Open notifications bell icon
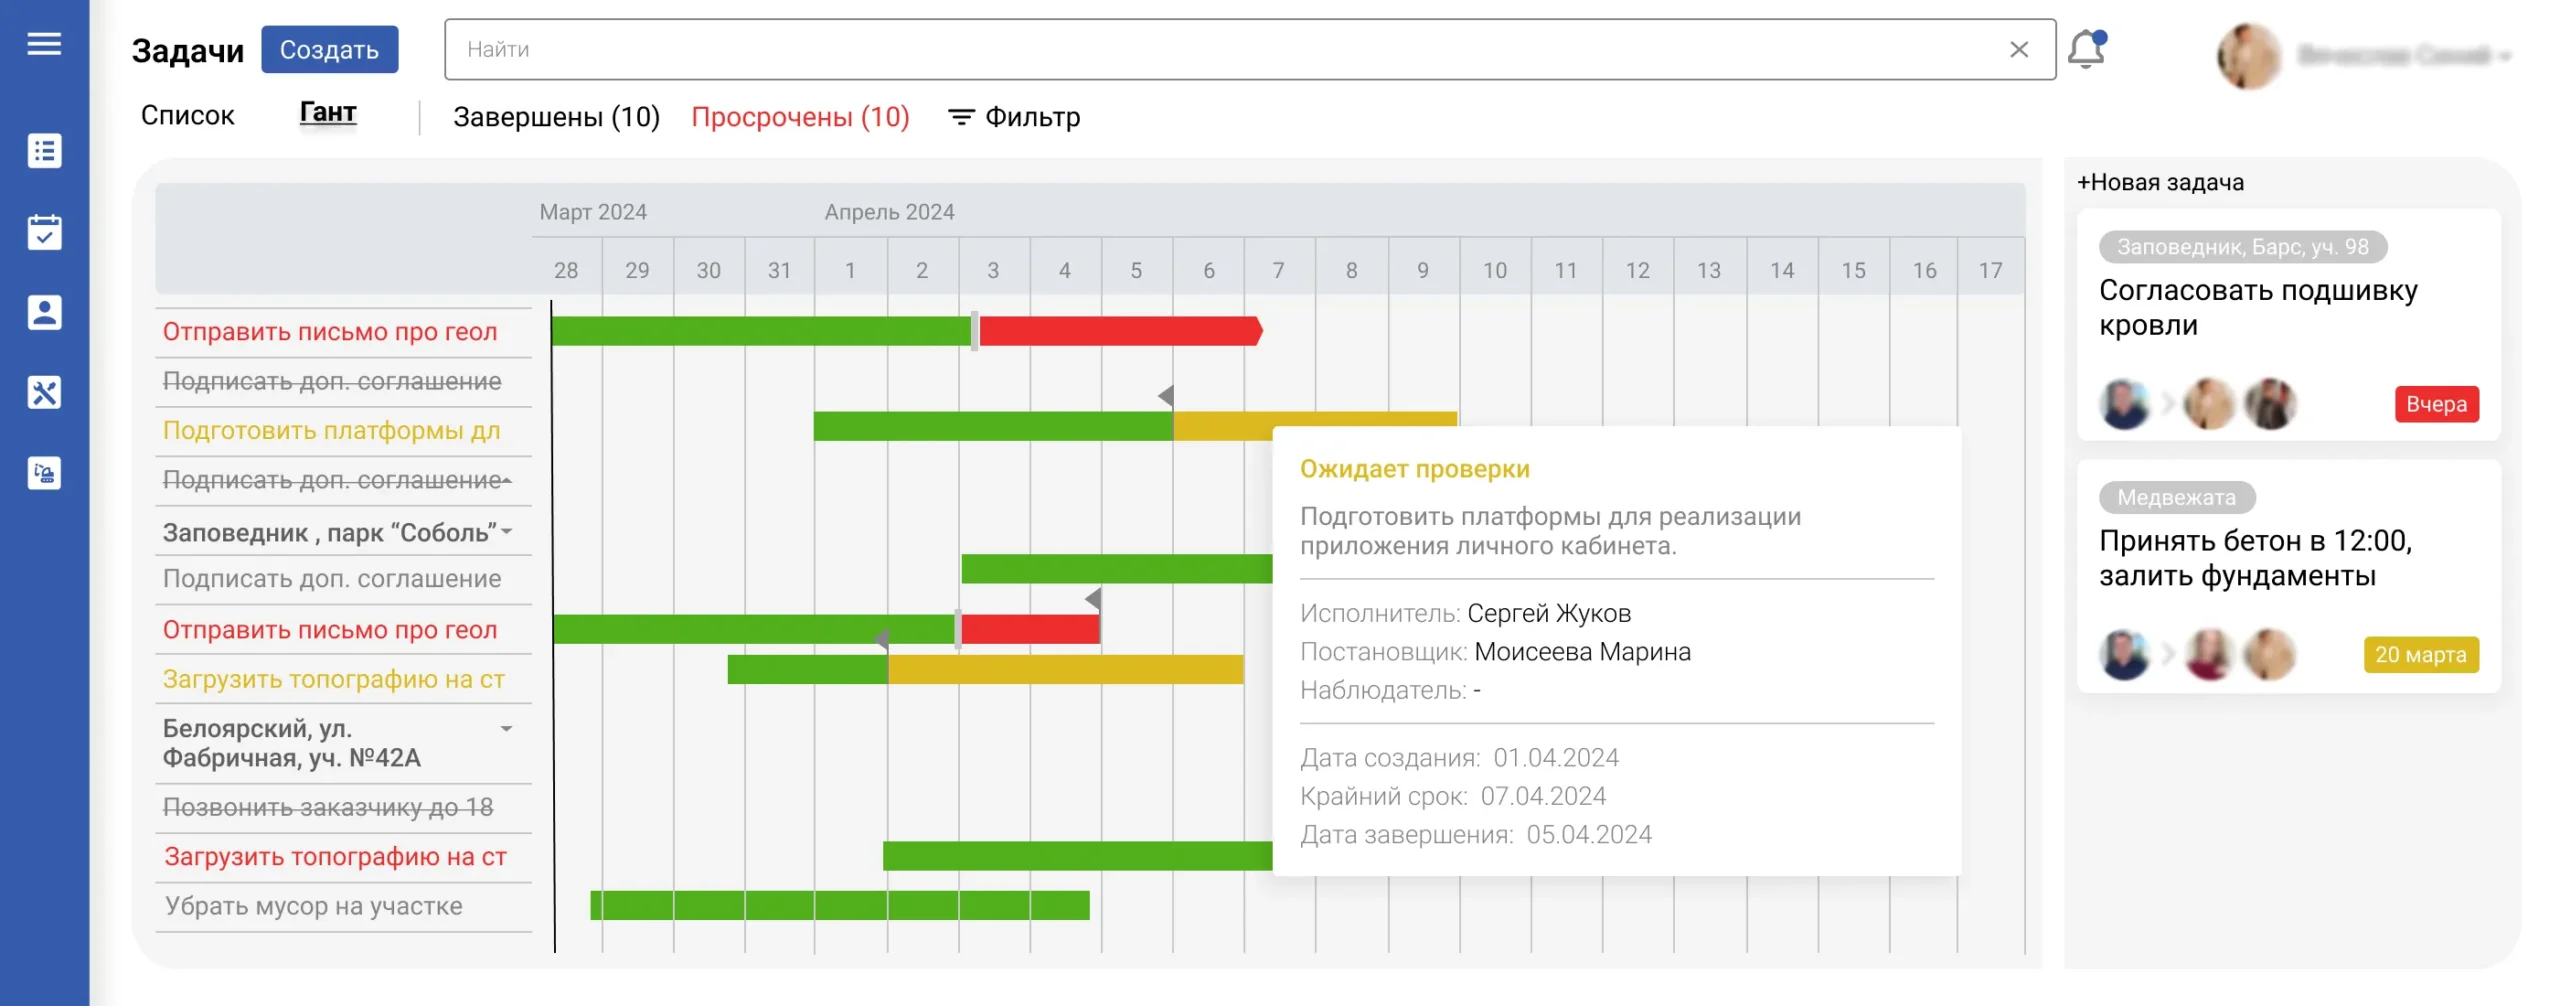This screenshot has height=1006, width=2560. [2085, 49]
